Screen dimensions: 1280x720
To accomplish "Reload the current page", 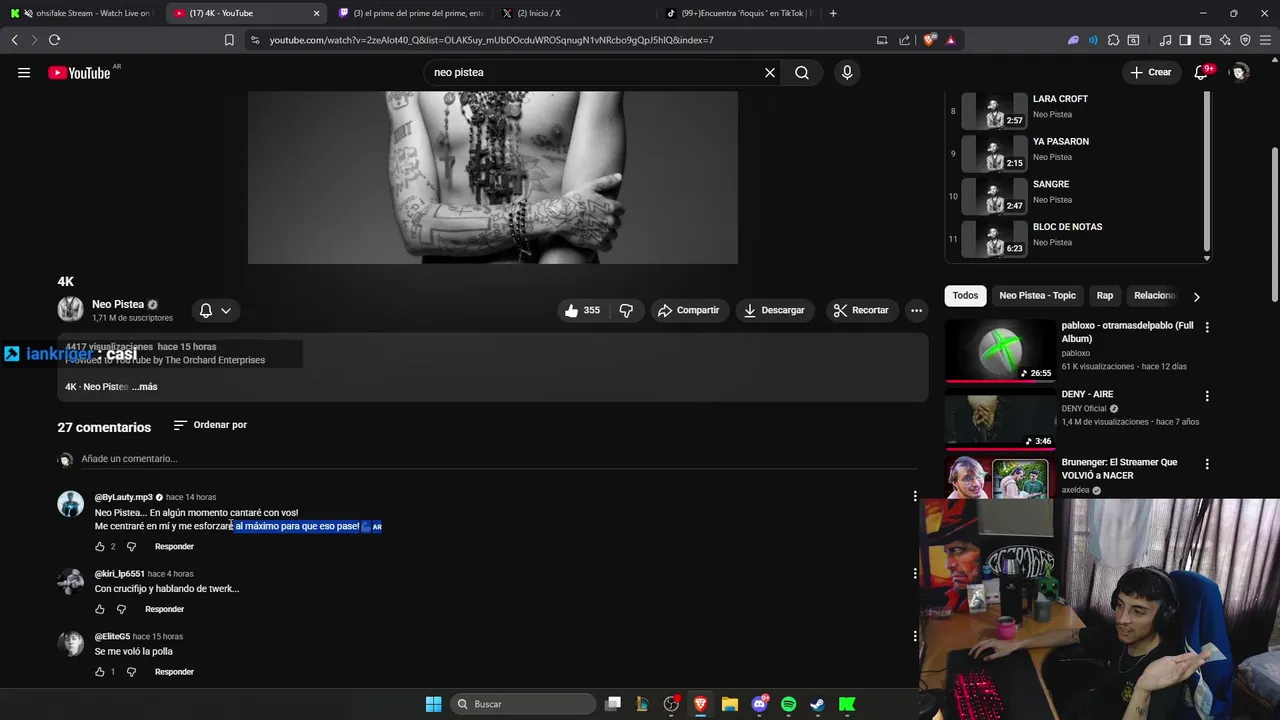I will point(54,40).
